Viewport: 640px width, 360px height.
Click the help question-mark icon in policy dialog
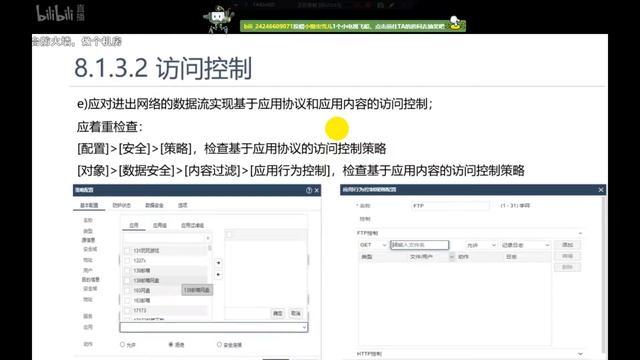point(309,190)
